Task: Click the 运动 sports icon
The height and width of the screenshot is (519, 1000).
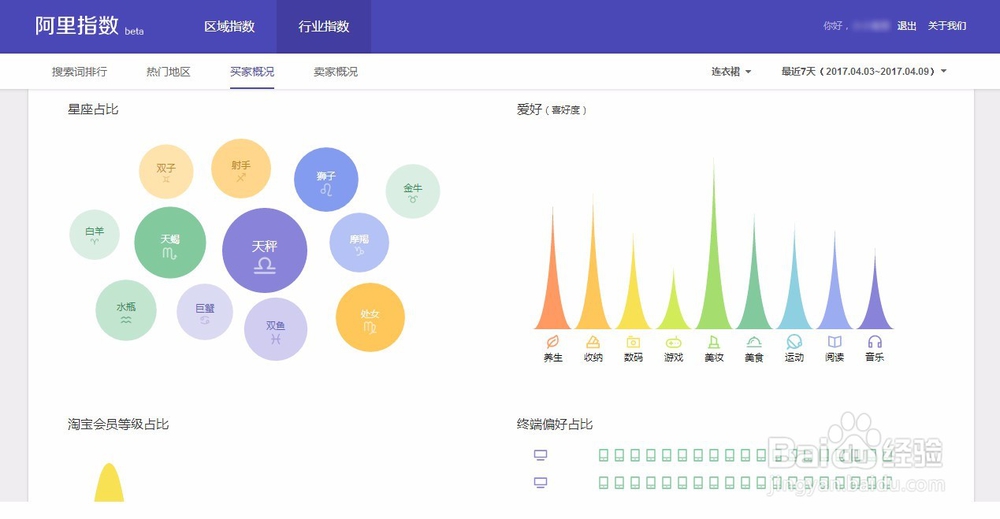Action: [794, 342]
